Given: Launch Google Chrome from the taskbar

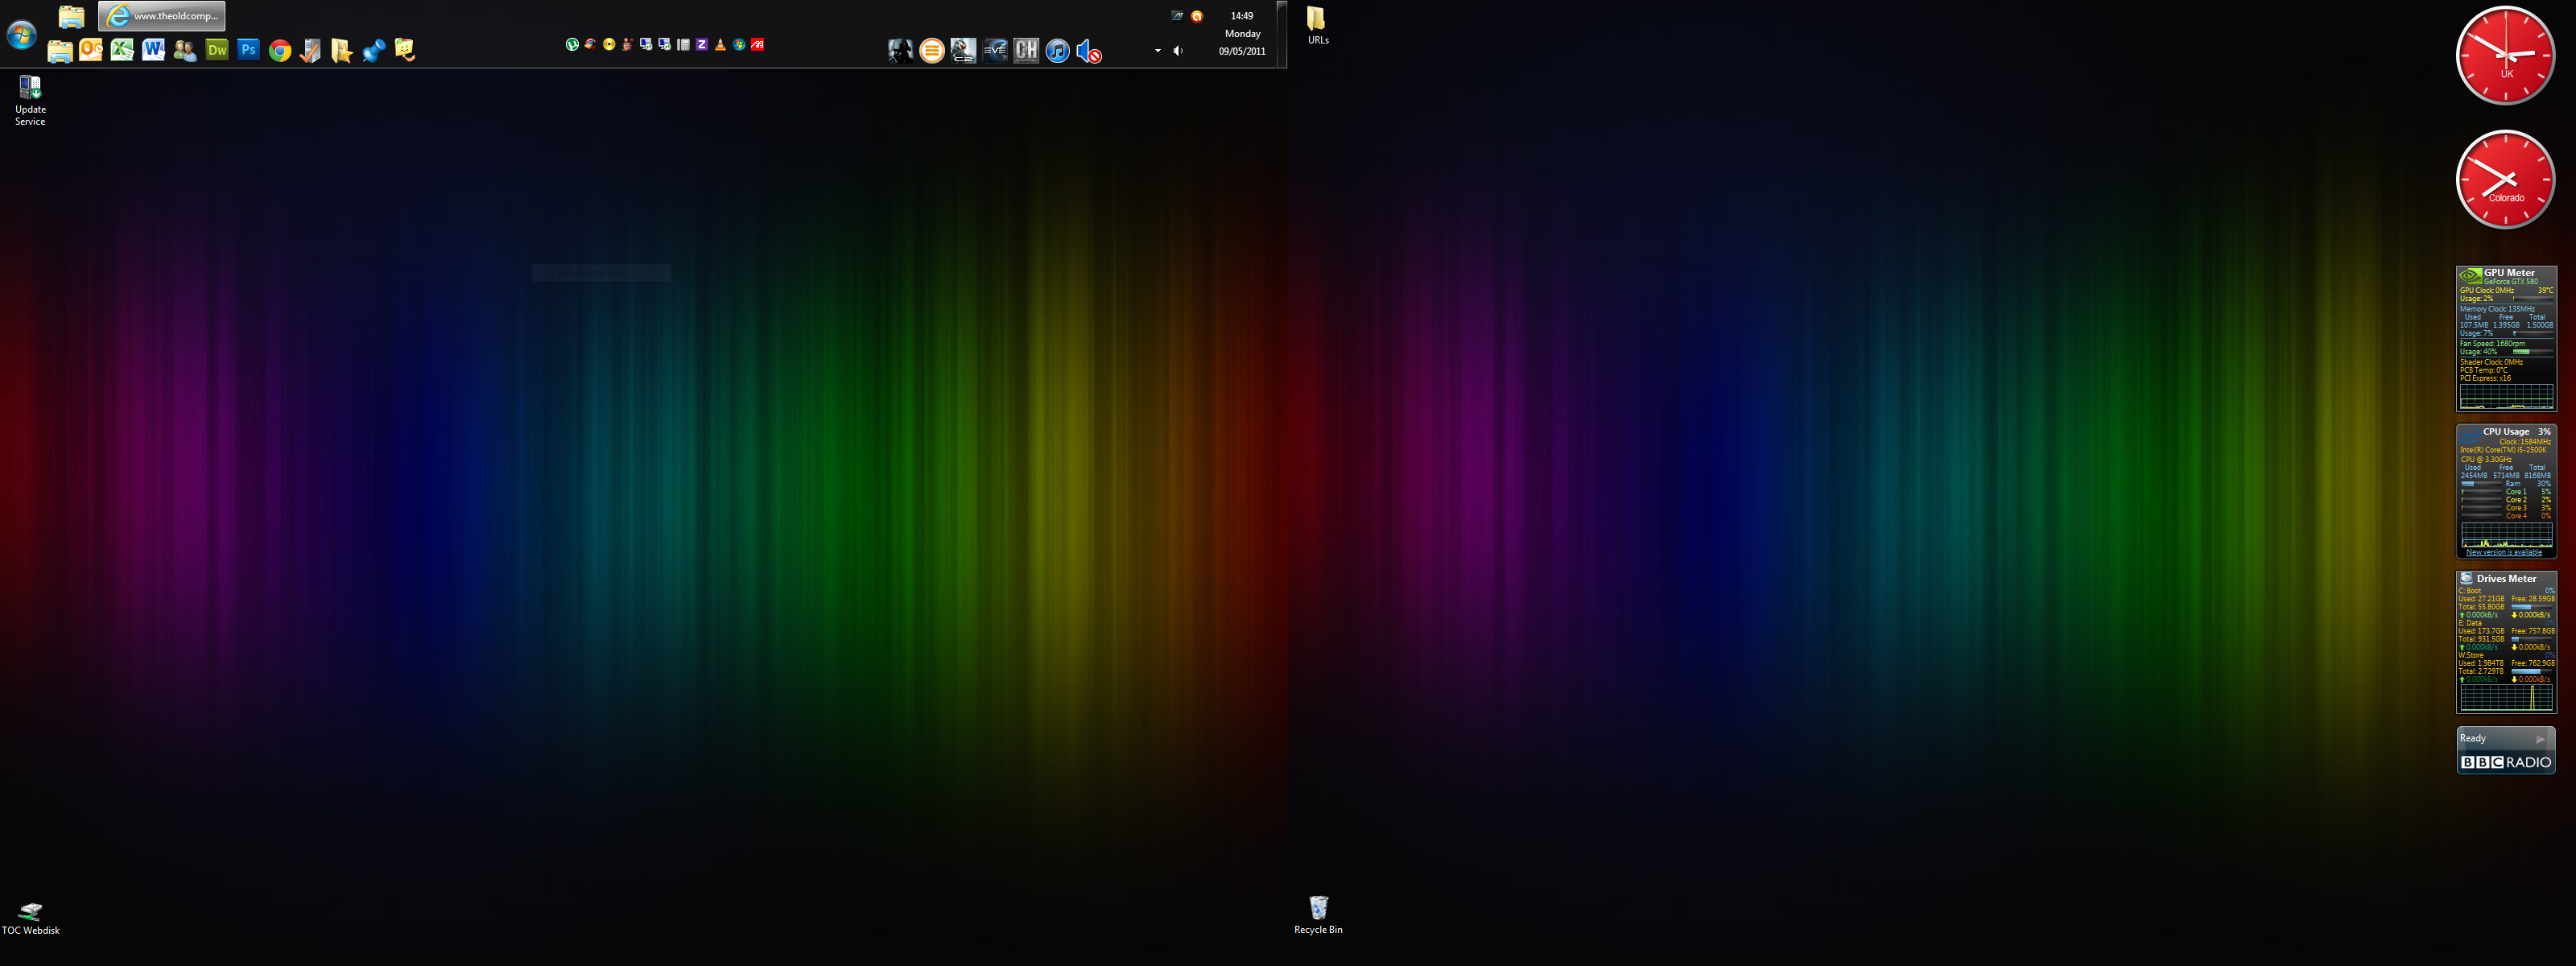Looking at the screenshot, I should (280, 51).
